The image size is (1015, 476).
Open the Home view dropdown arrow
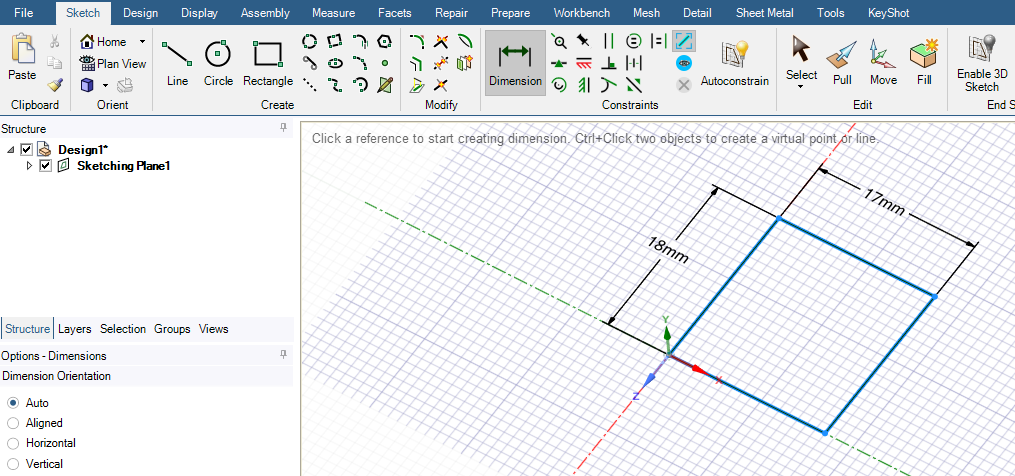coord(142,42)
